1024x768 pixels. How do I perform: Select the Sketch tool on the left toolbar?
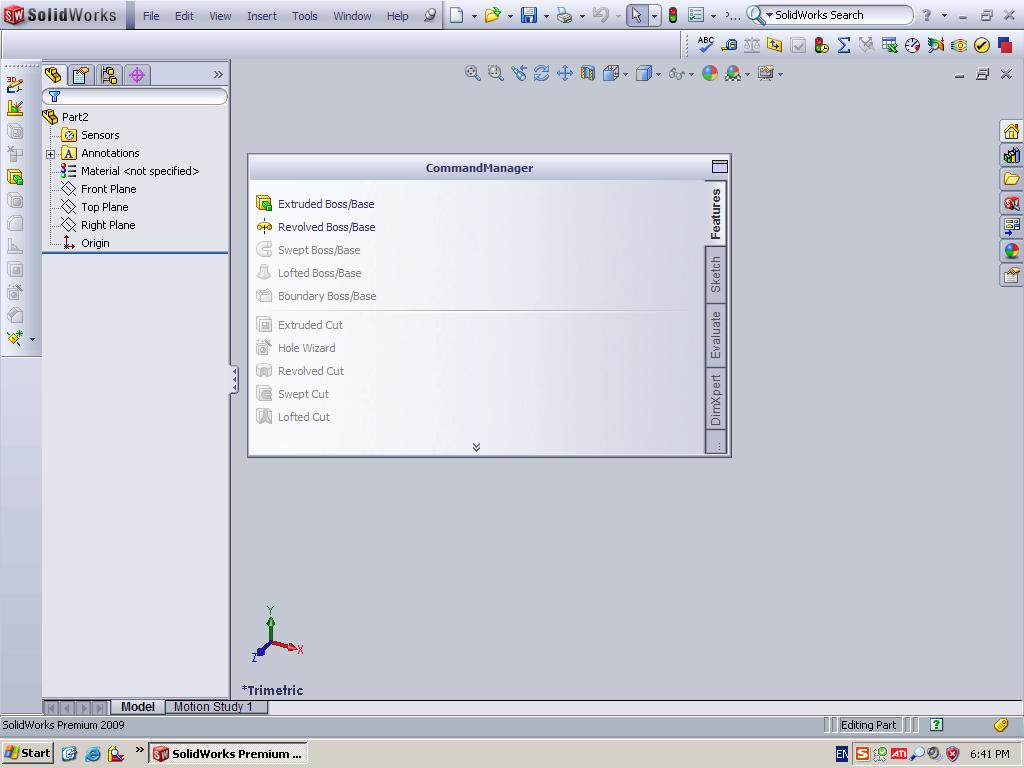click(x=14, y=108)
